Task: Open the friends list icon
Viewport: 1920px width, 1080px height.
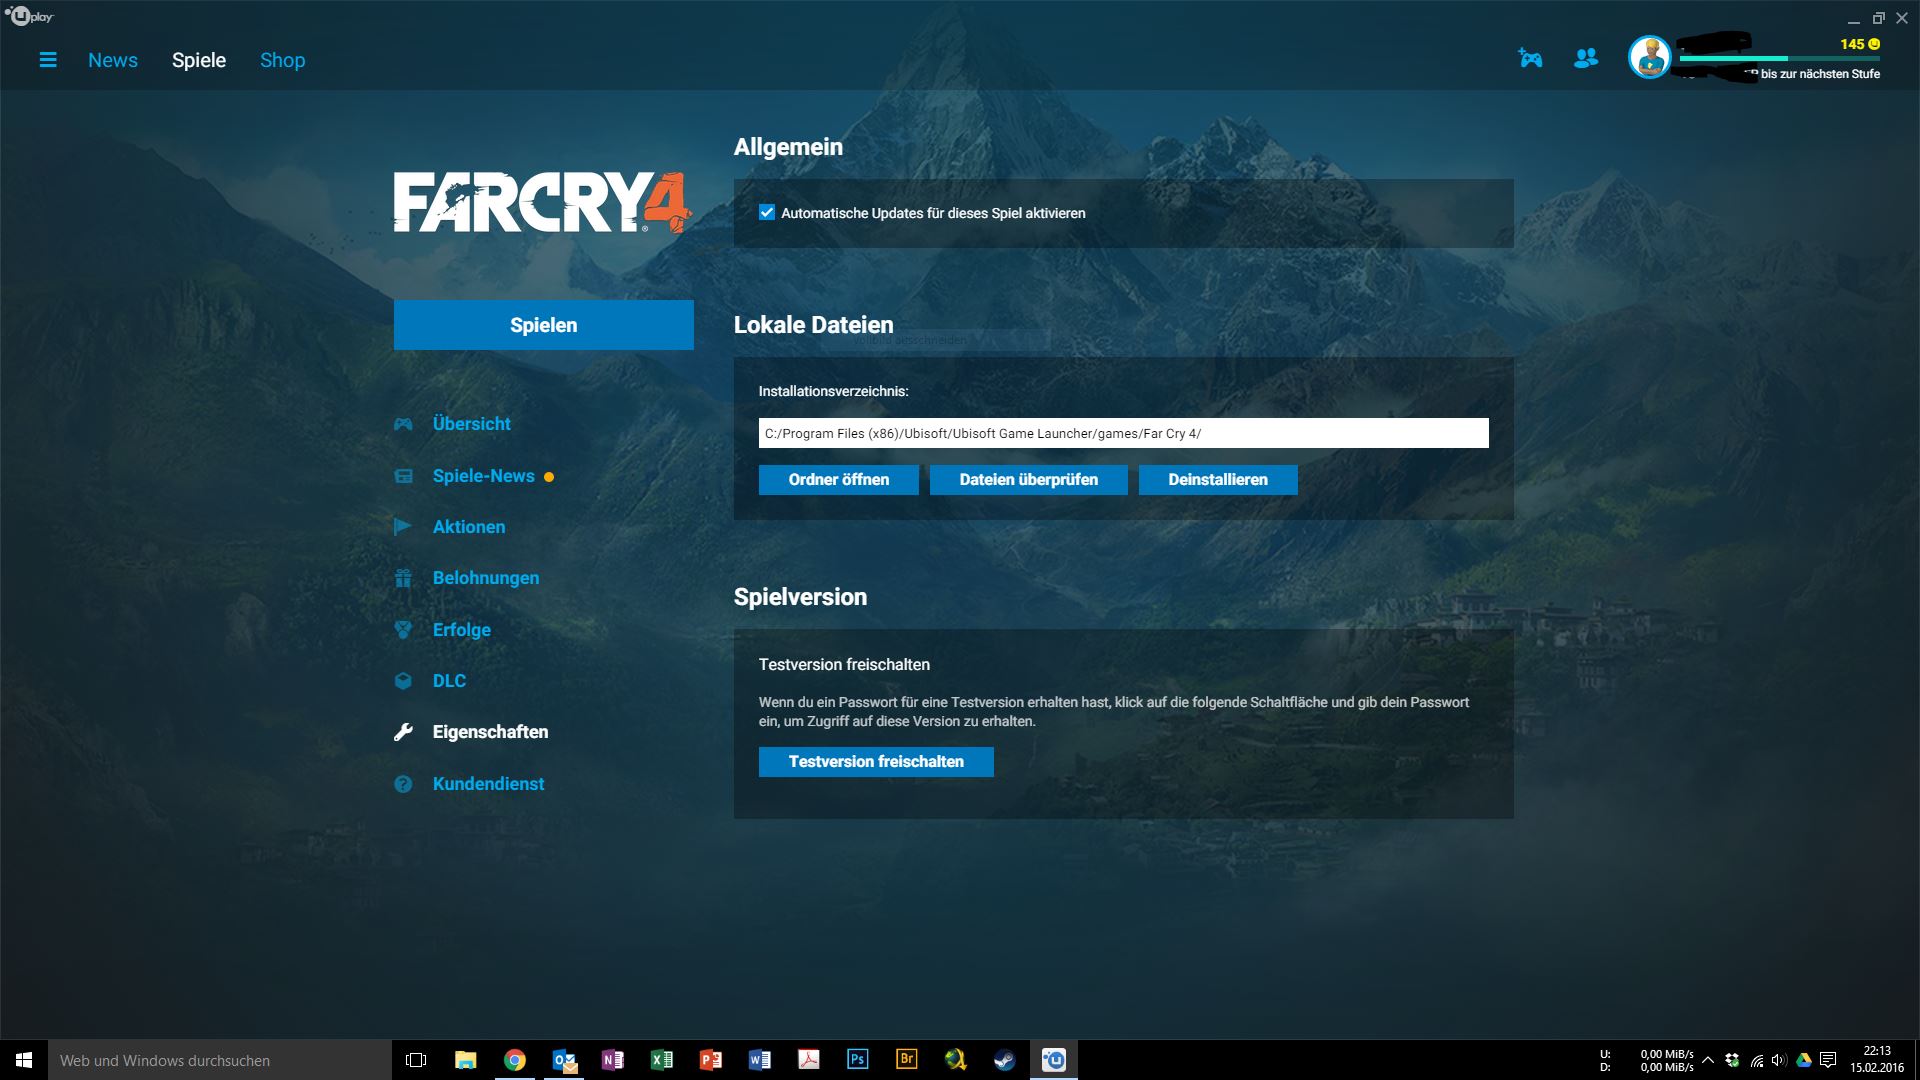Action: [1586, 59]
